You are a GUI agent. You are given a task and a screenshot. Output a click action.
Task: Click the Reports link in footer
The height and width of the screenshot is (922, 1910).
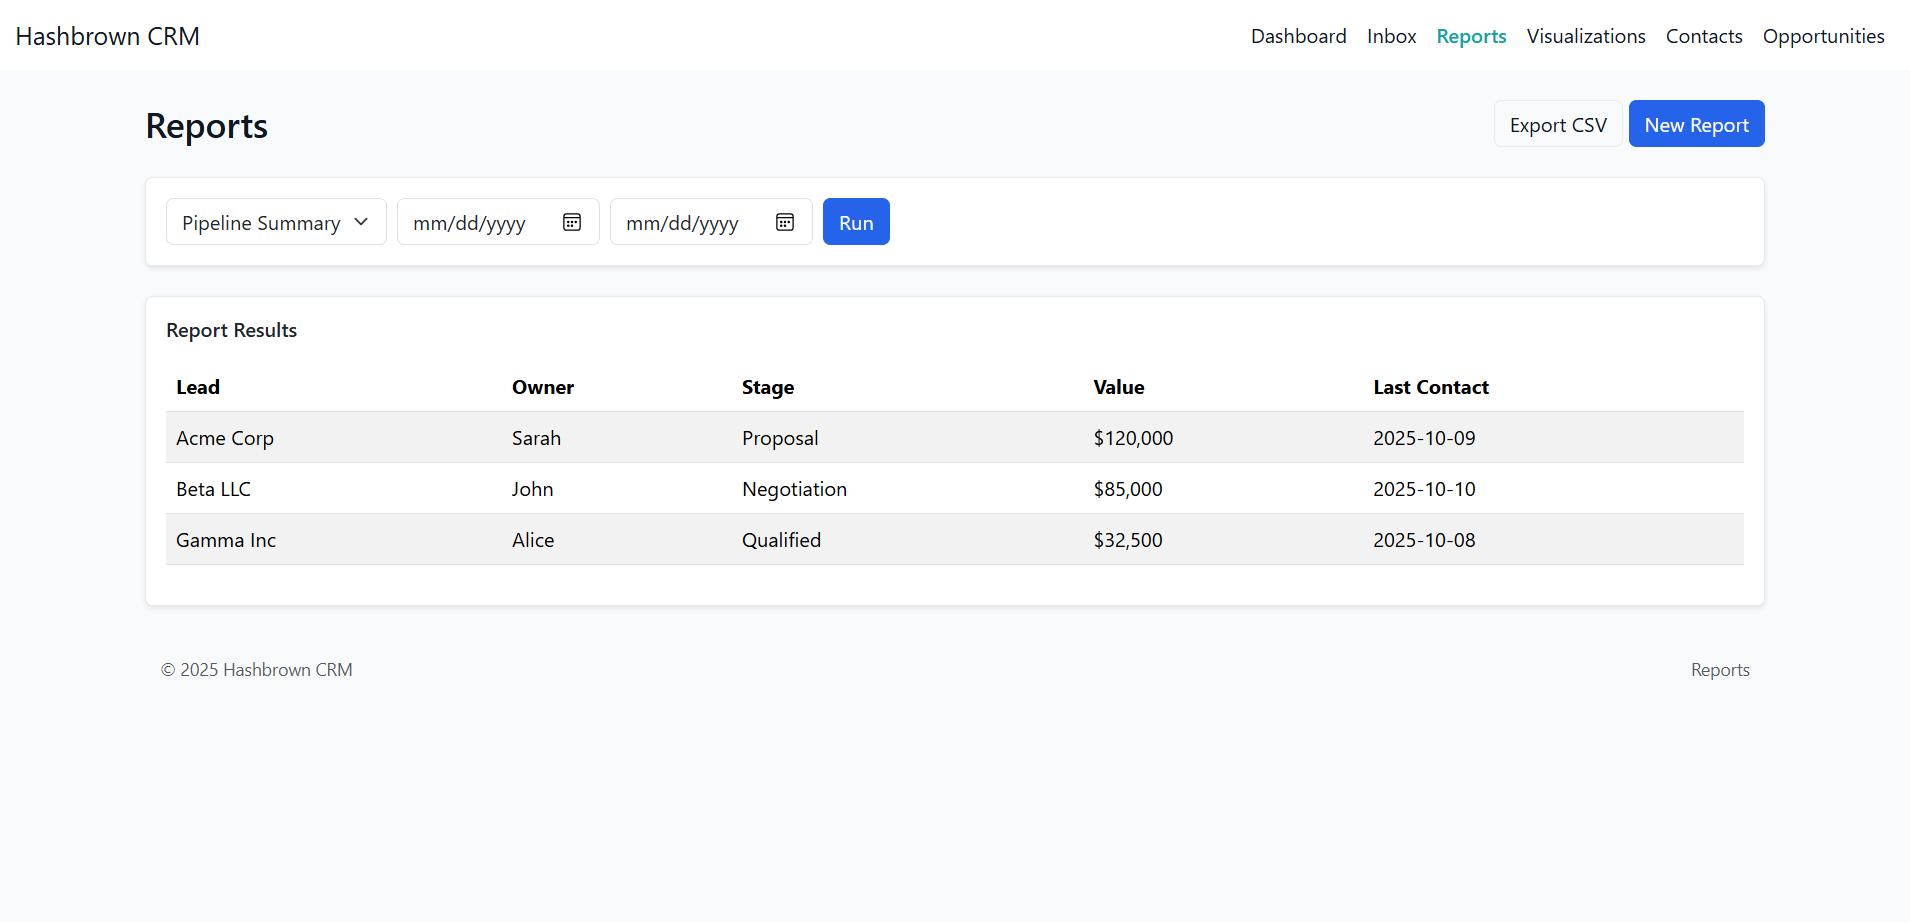pos(1719,670)
